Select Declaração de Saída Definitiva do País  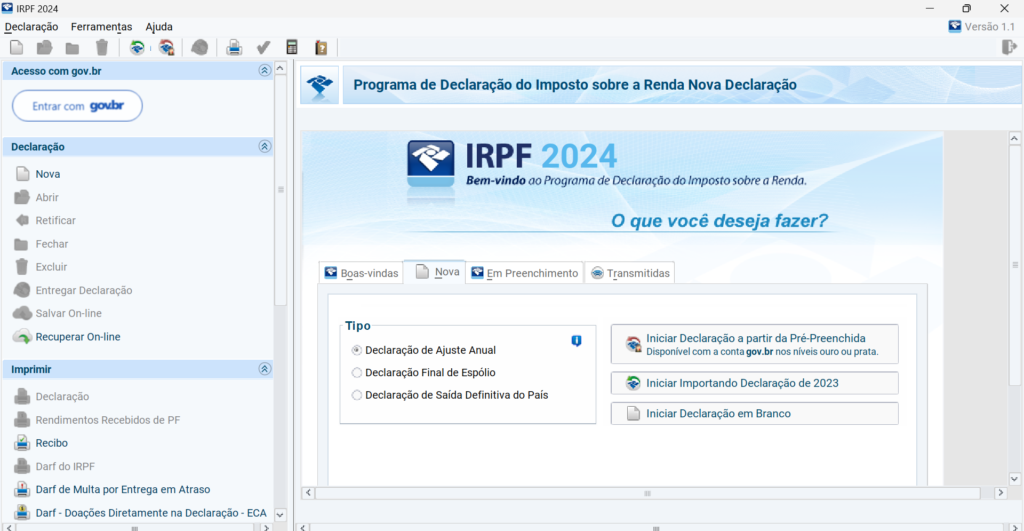click(x=357, y=395)
